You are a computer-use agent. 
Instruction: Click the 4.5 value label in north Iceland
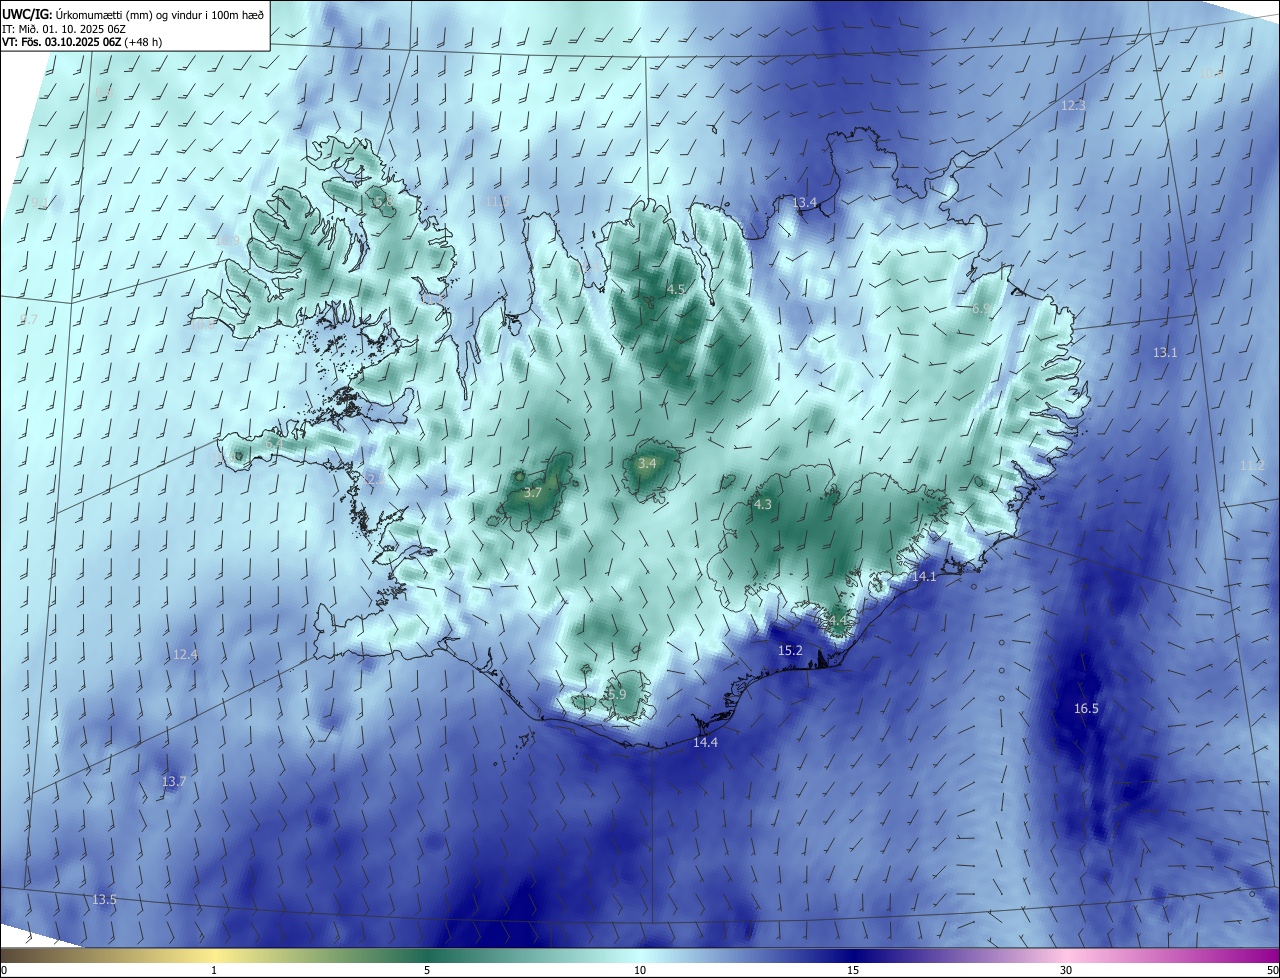675,289
